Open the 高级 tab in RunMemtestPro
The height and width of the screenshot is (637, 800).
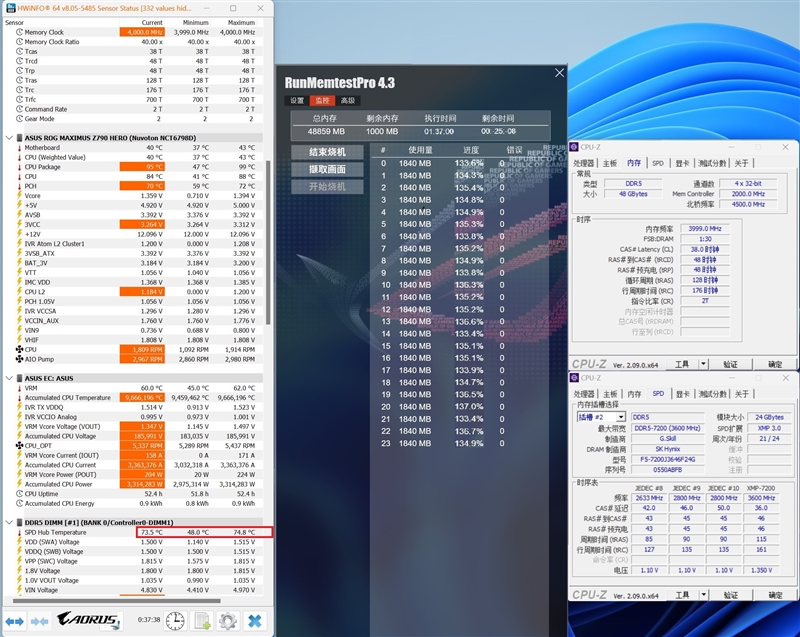pos(348,100)
